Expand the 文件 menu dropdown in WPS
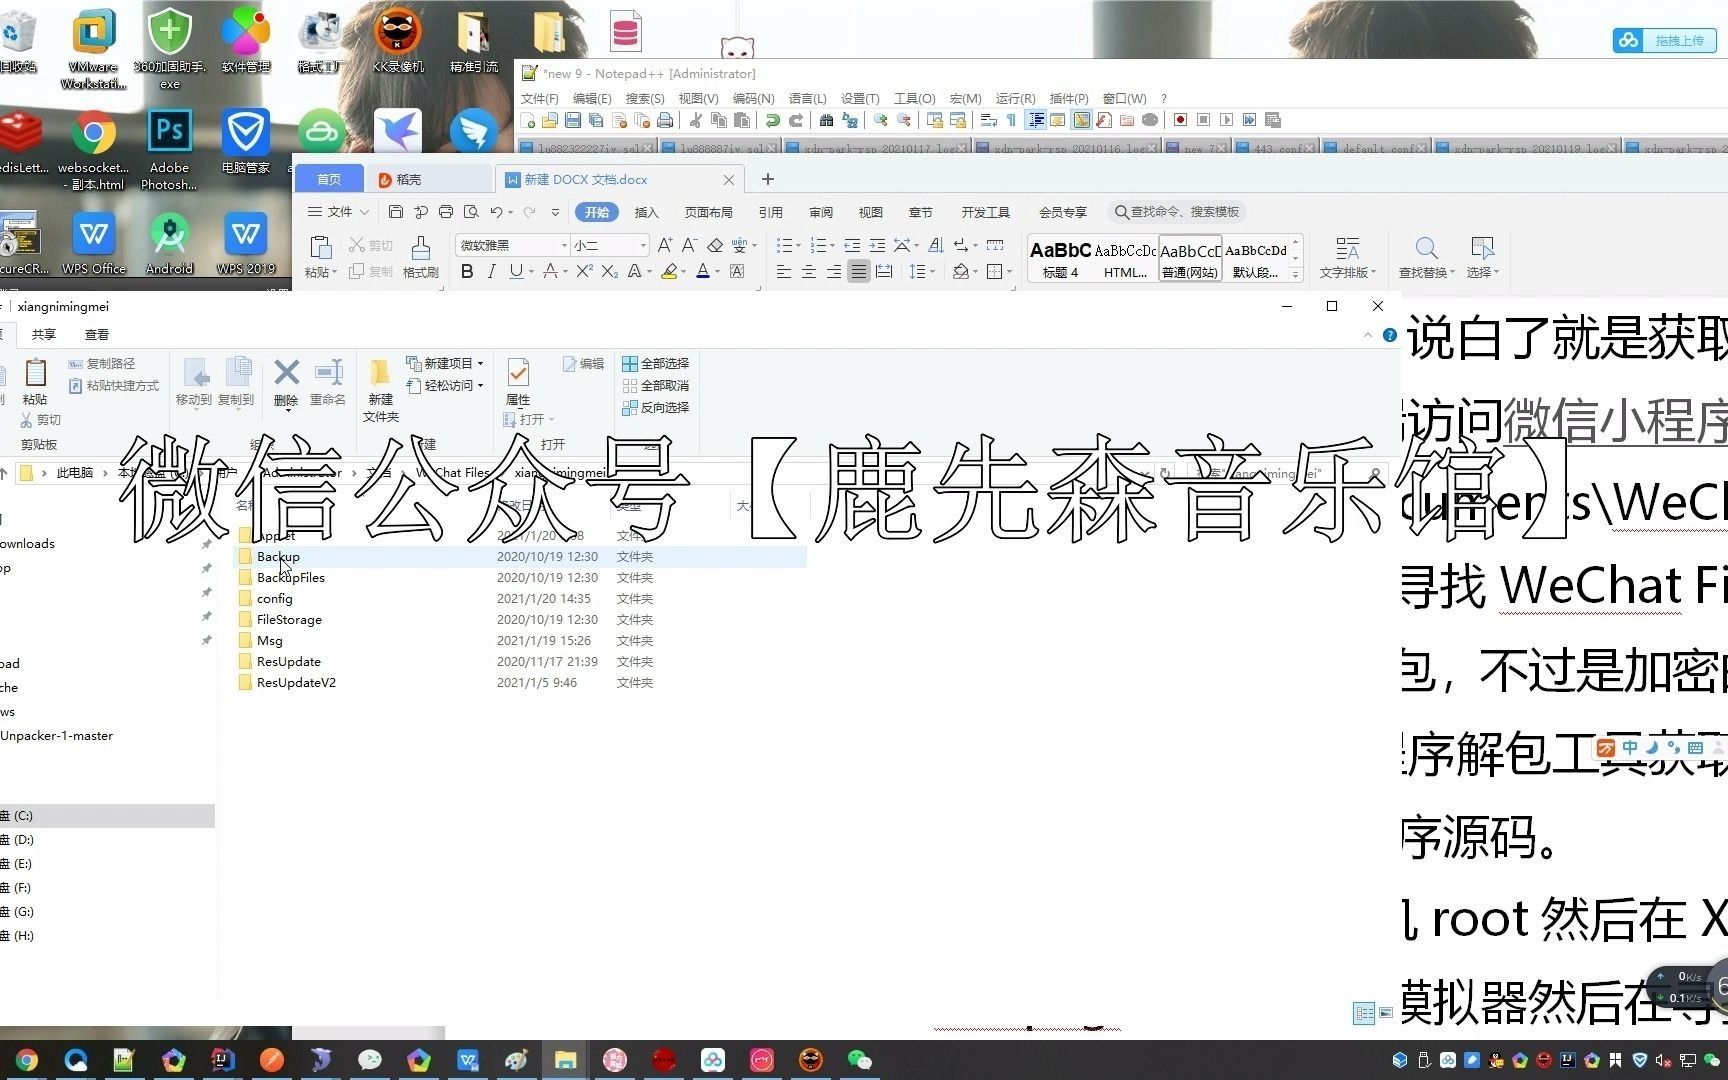The height and width of the screenshot is (1080, 1728). click(338, 212)
